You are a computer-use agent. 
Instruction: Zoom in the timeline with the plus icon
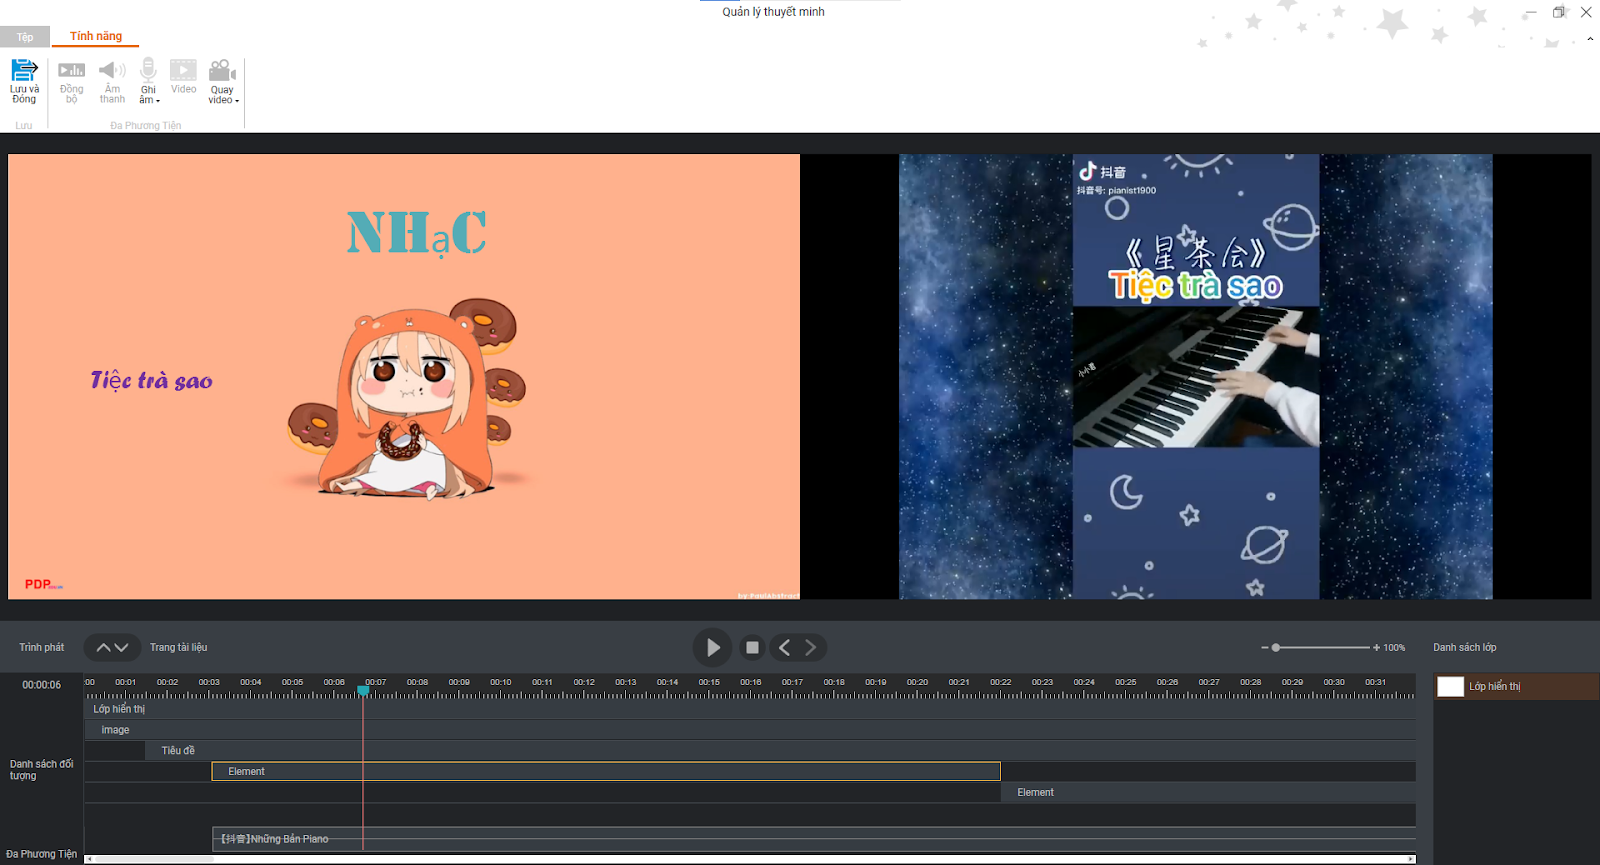1376,648
